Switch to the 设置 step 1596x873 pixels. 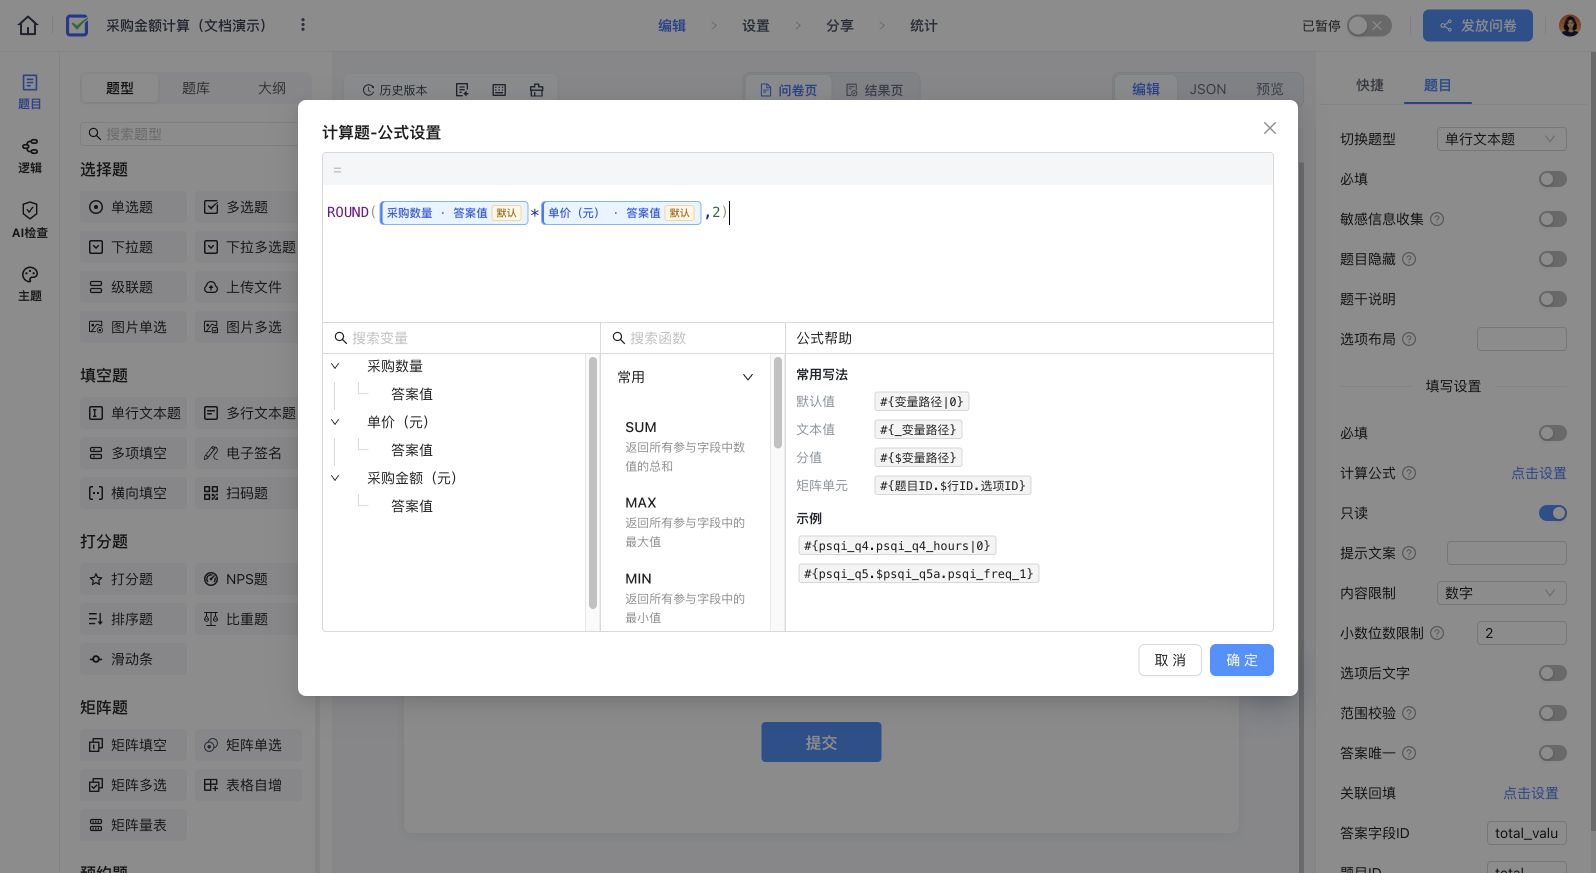point(756,26)
